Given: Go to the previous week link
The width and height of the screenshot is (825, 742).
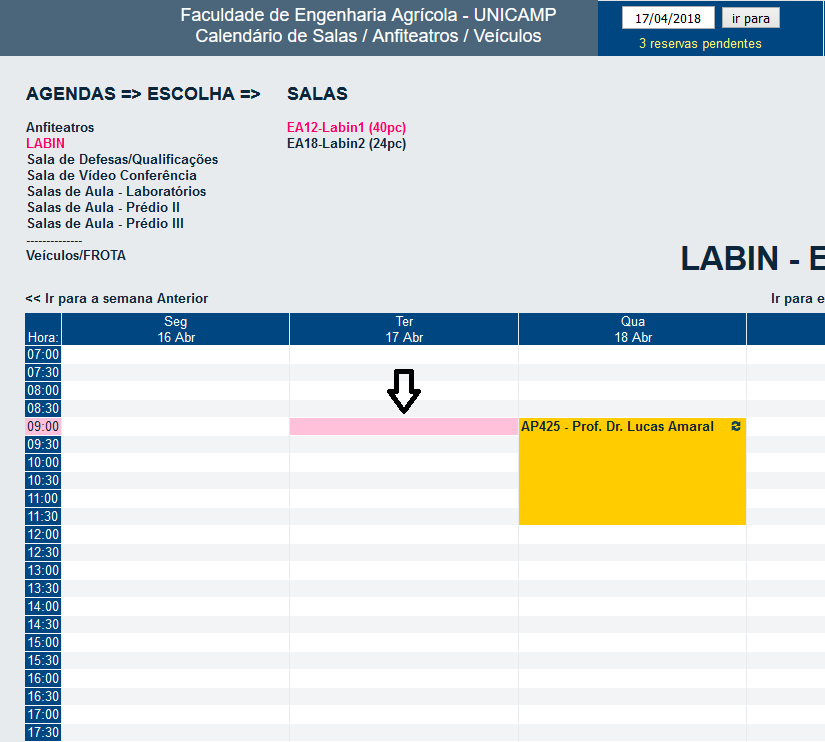Looking at the screenshot, I should [x=117, y=298].
